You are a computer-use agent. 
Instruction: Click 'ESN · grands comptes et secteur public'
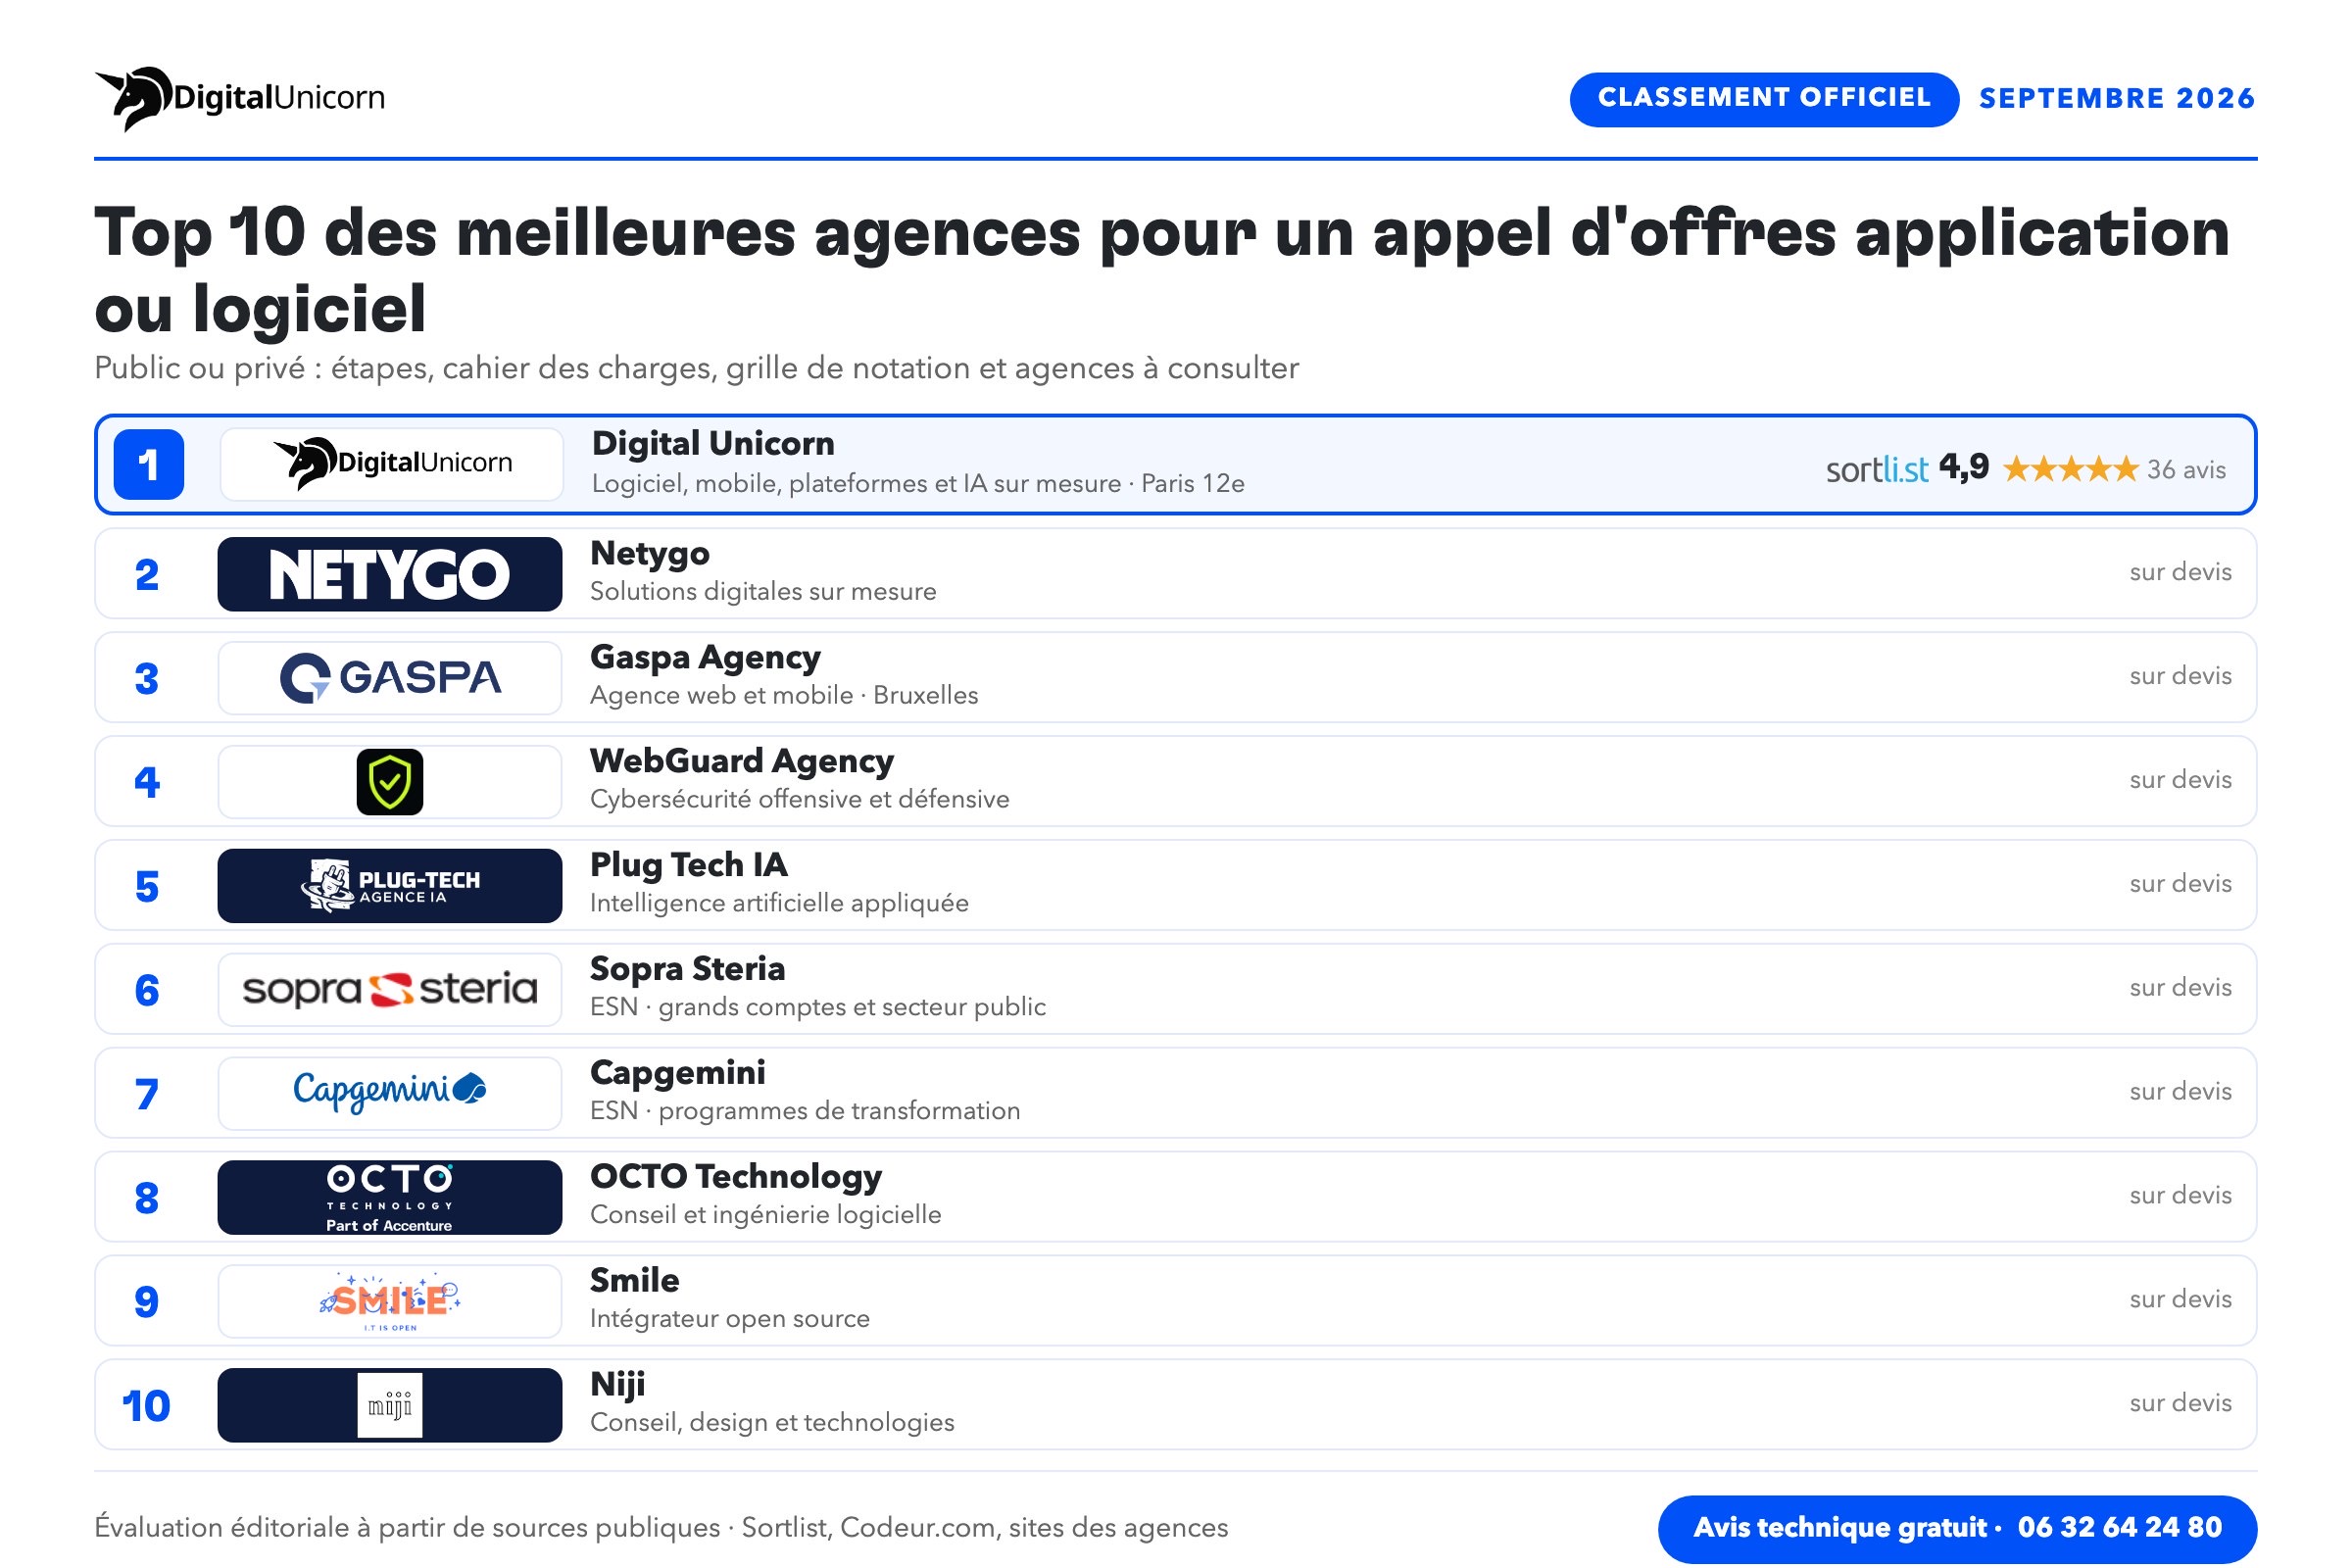pyautogui.click(x=818, y=1007)
